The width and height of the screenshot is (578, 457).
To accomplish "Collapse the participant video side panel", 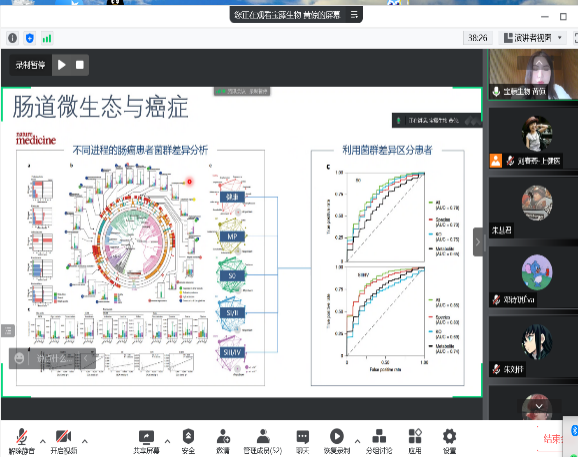I will [478, 242].
